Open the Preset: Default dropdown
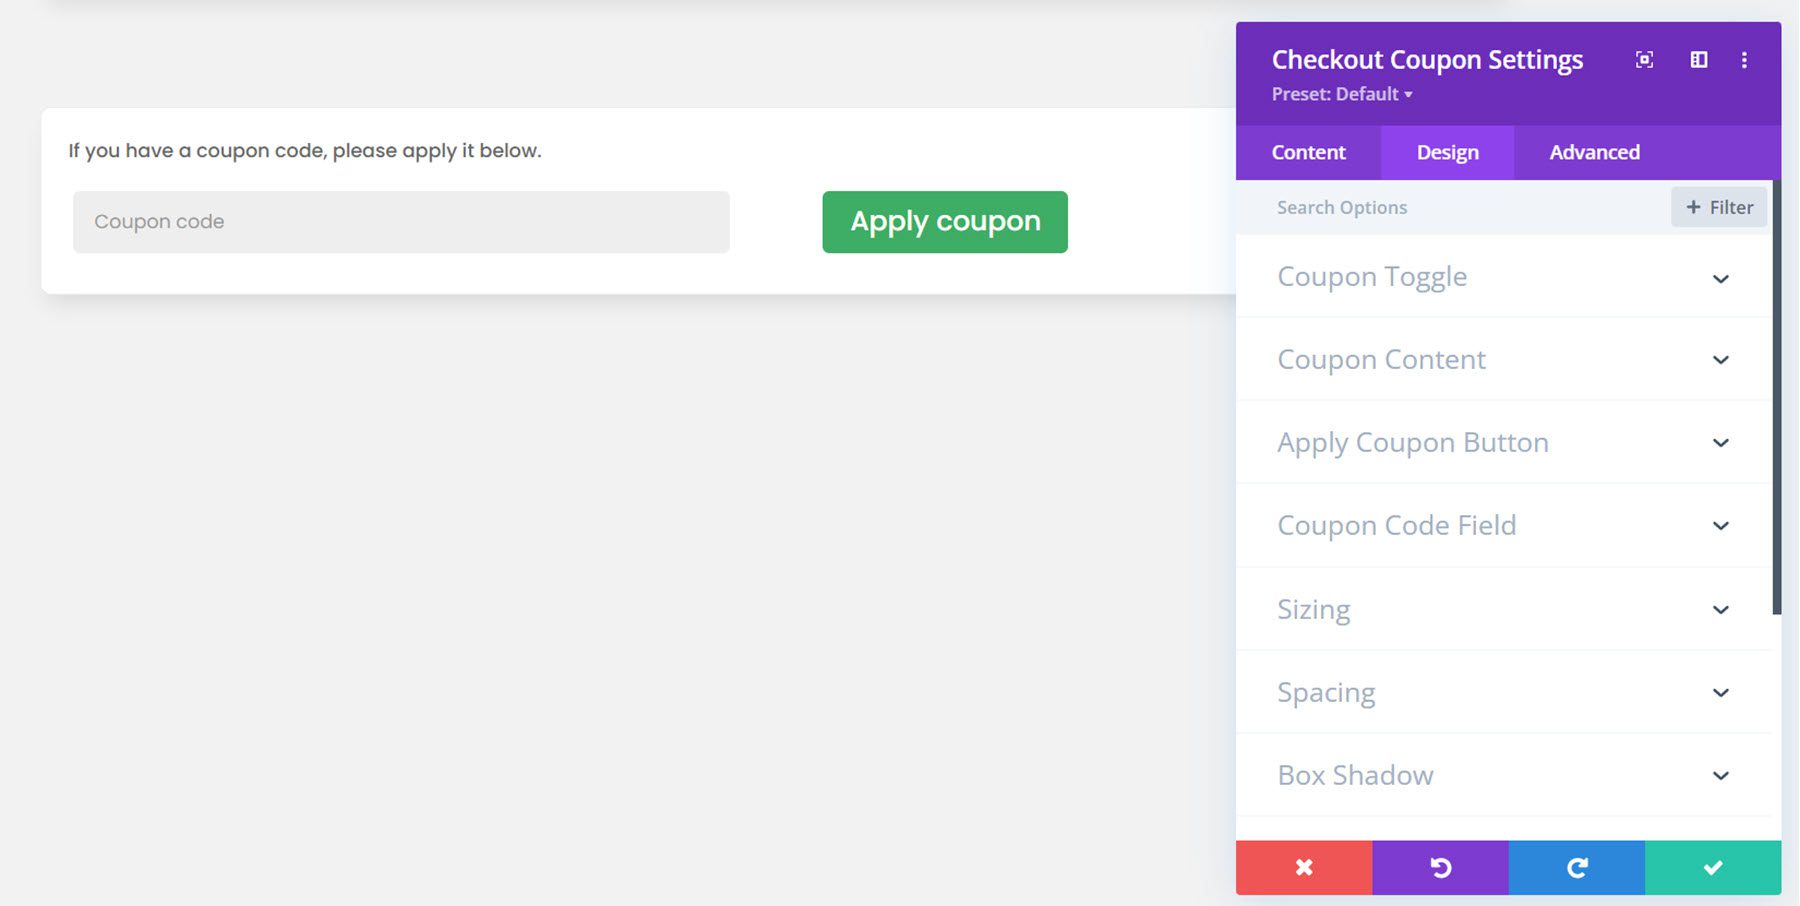 tap(1342, 94)
